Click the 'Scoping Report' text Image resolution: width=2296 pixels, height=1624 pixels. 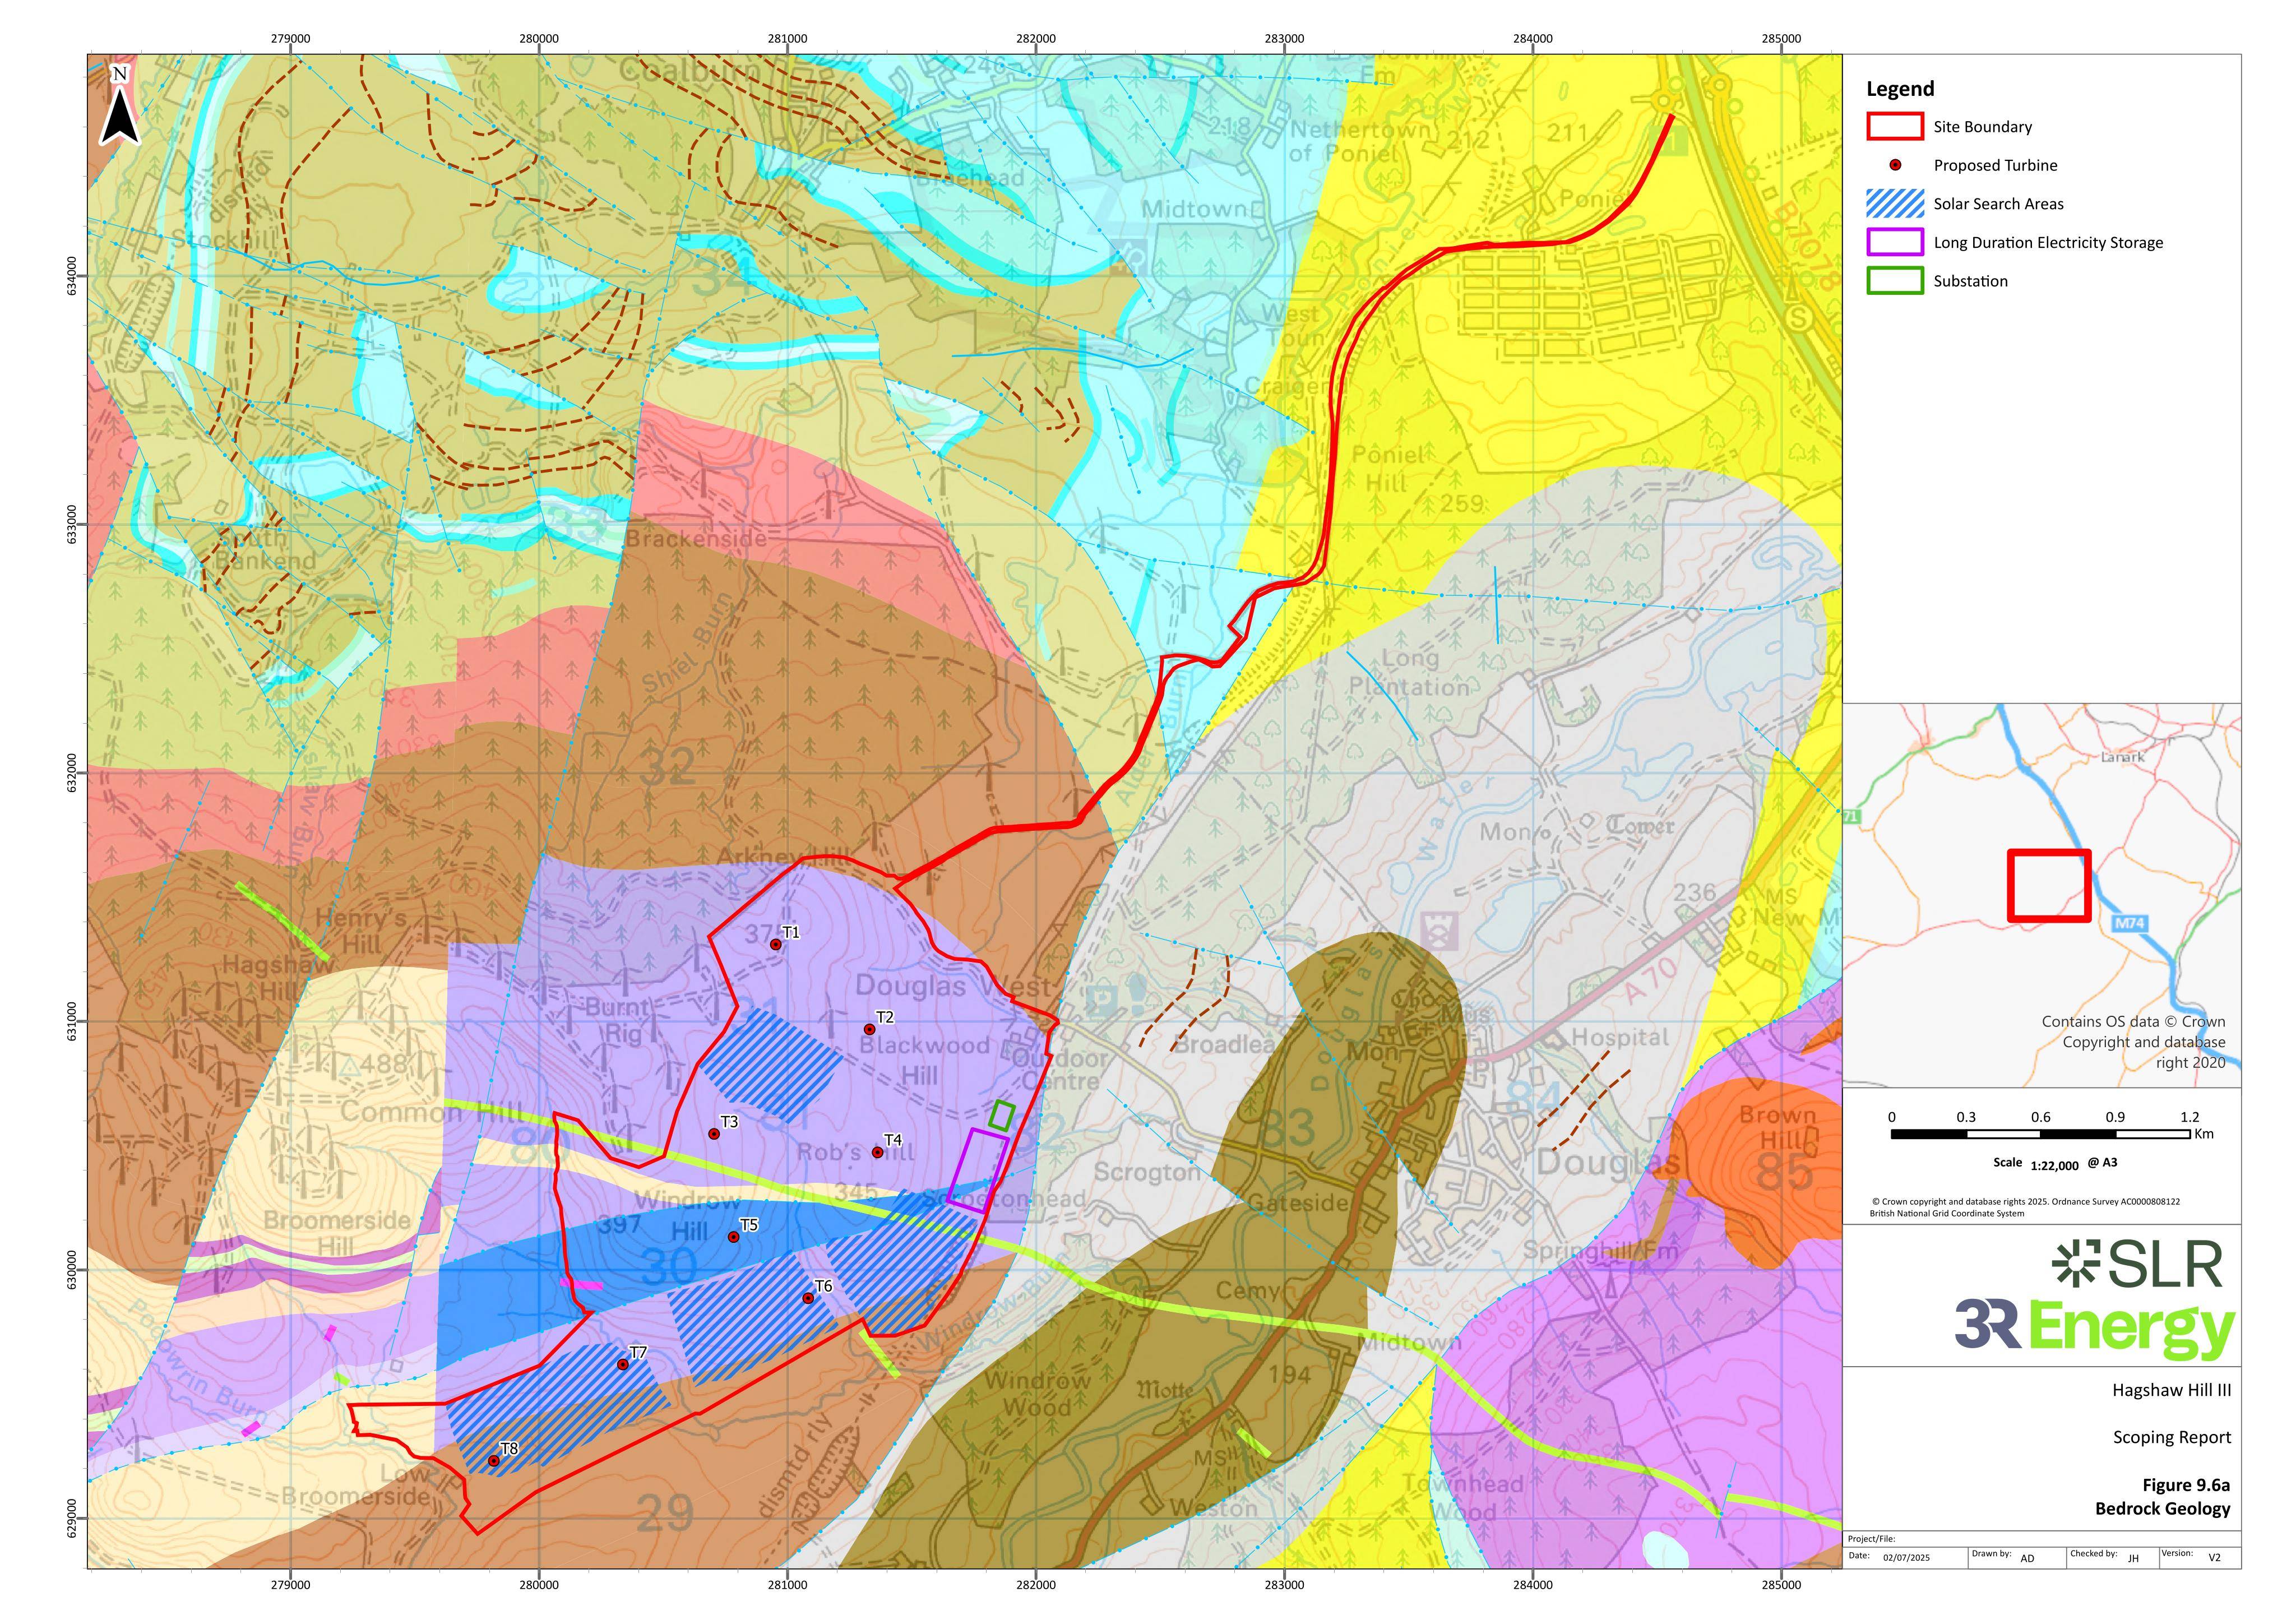2171,1437
